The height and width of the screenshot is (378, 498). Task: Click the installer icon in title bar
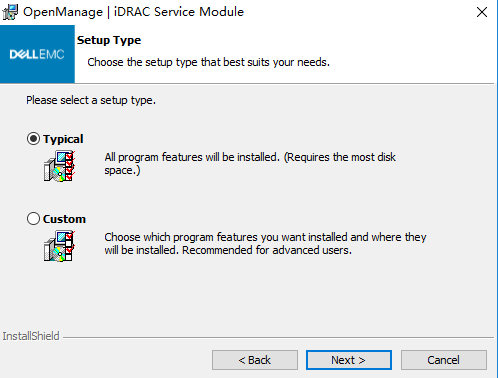click(10, 12)
